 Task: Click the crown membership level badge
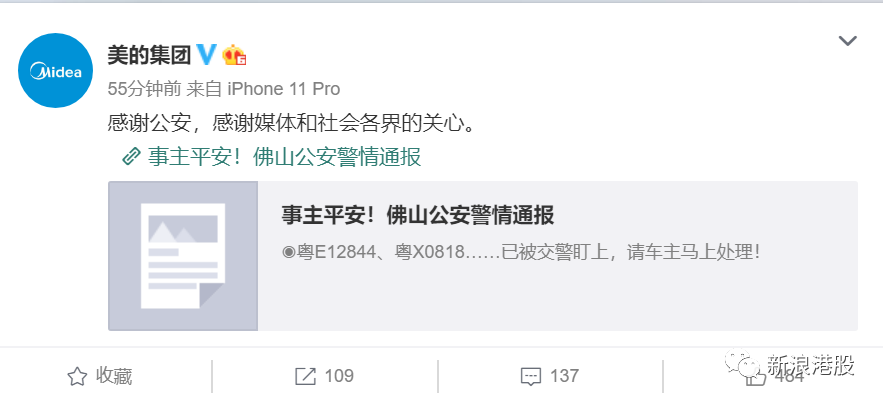pos(234,55)
